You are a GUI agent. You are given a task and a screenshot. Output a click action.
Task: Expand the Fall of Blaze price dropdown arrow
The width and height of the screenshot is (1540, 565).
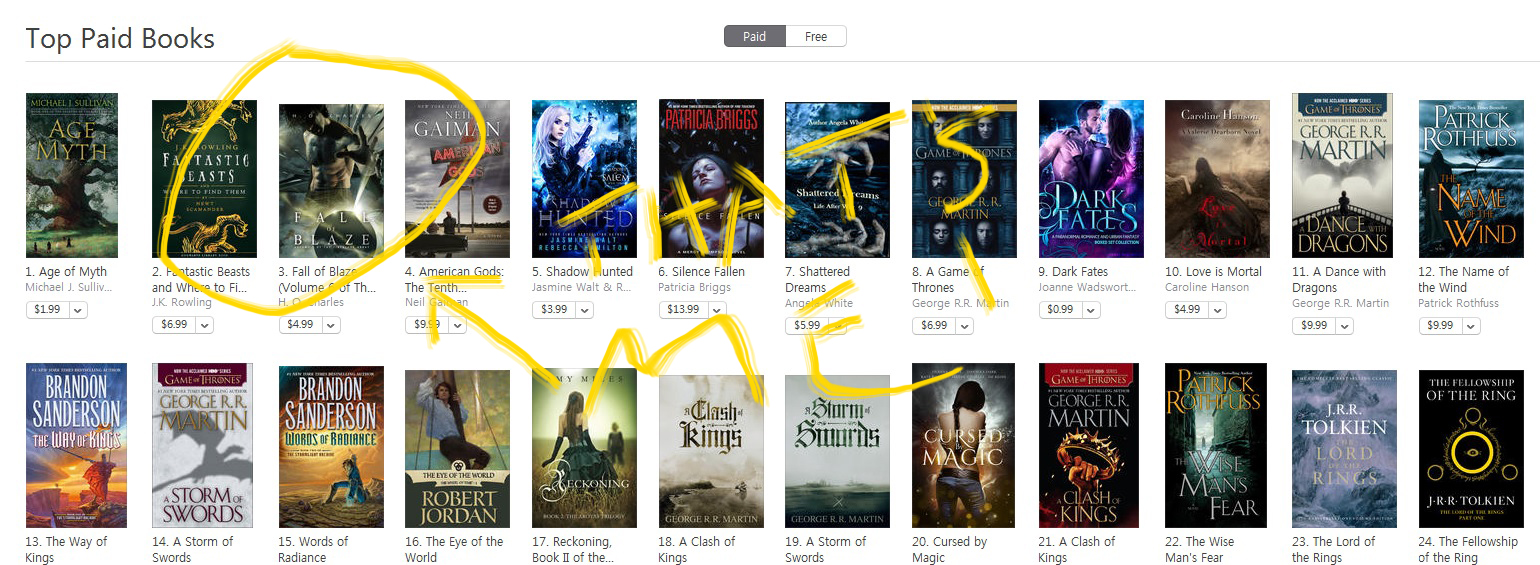click(x=331, y=325)
